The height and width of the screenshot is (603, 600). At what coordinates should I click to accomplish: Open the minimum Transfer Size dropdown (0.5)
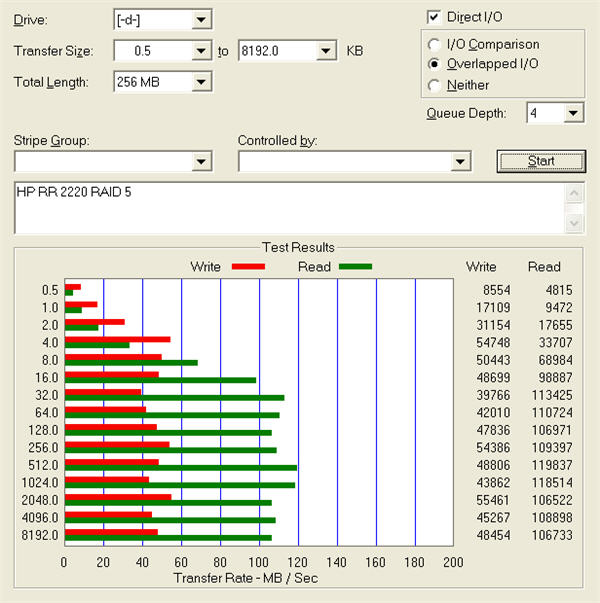201,51
